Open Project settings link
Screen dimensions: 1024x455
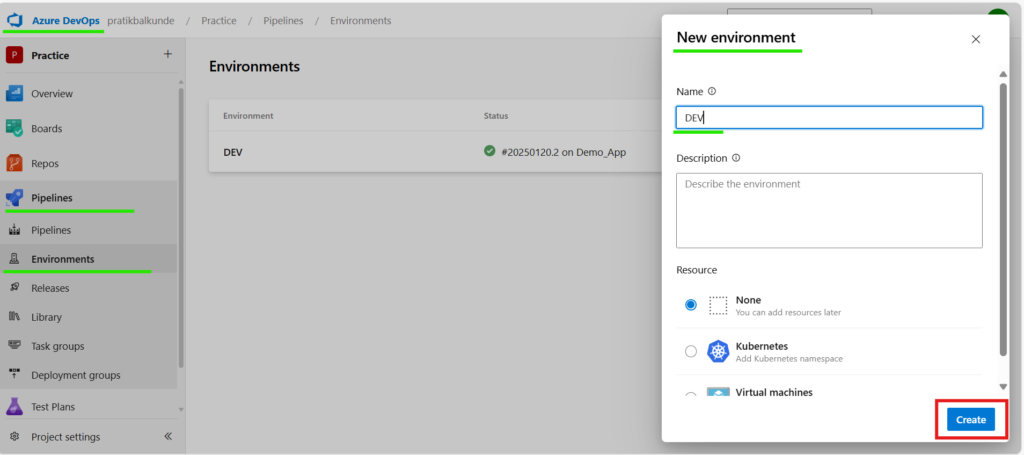(x=65, y=437)
